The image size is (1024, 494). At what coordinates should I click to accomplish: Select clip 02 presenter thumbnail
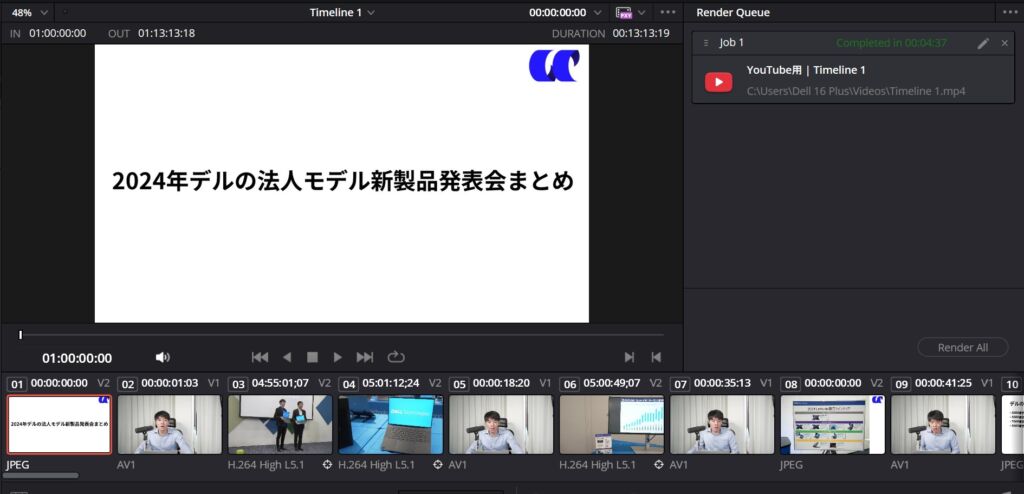point(170,425)
